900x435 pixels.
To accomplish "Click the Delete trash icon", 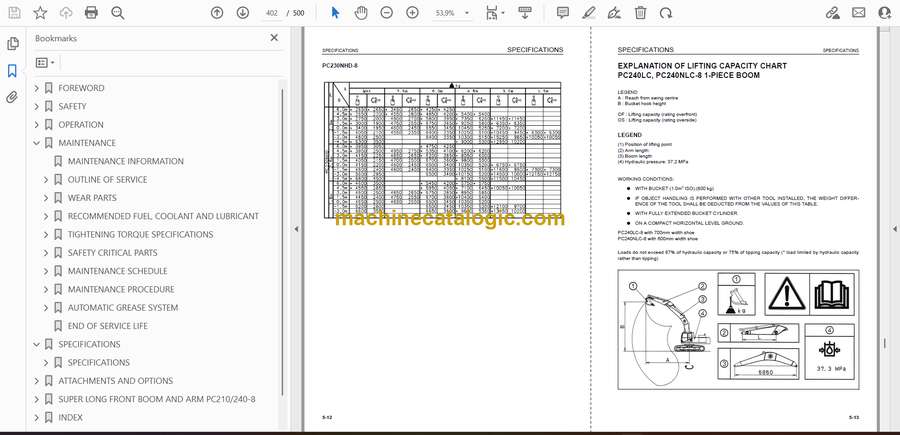I will click(641, 13).
